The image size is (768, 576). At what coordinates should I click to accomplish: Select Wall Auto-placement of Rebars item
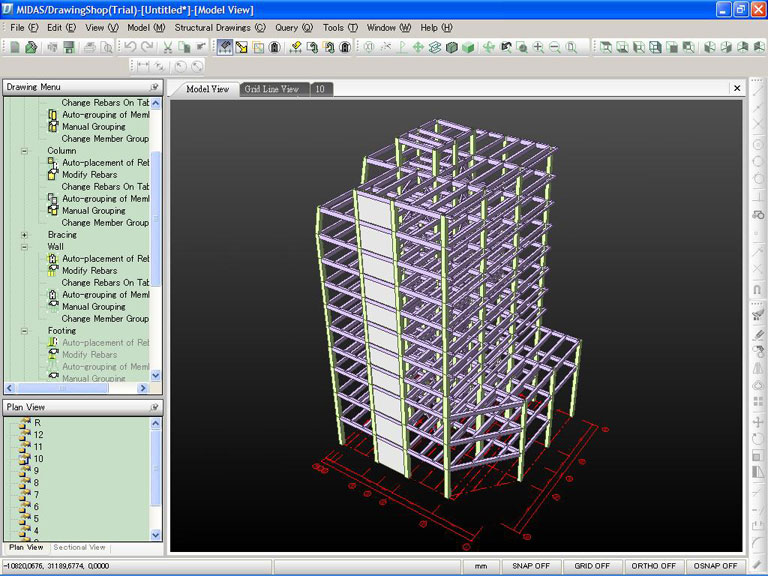tap(105, 258)
